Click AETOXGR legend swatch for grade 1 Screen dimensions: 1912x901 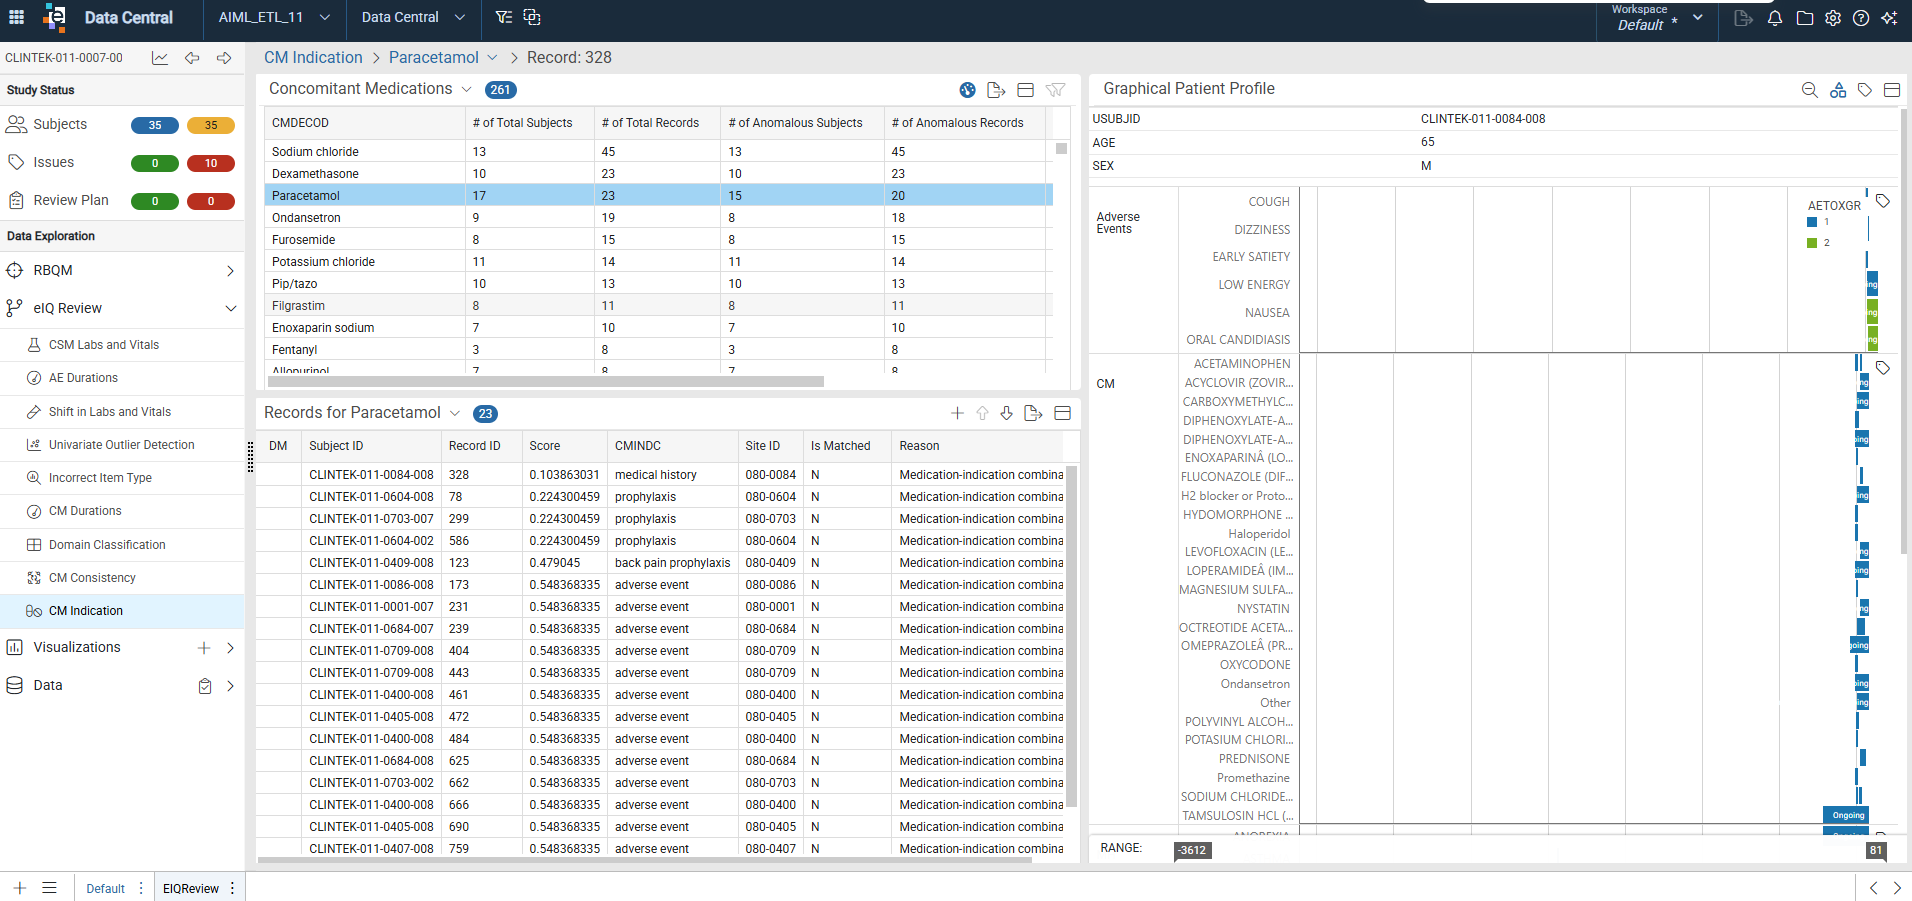pos(1812,222)
